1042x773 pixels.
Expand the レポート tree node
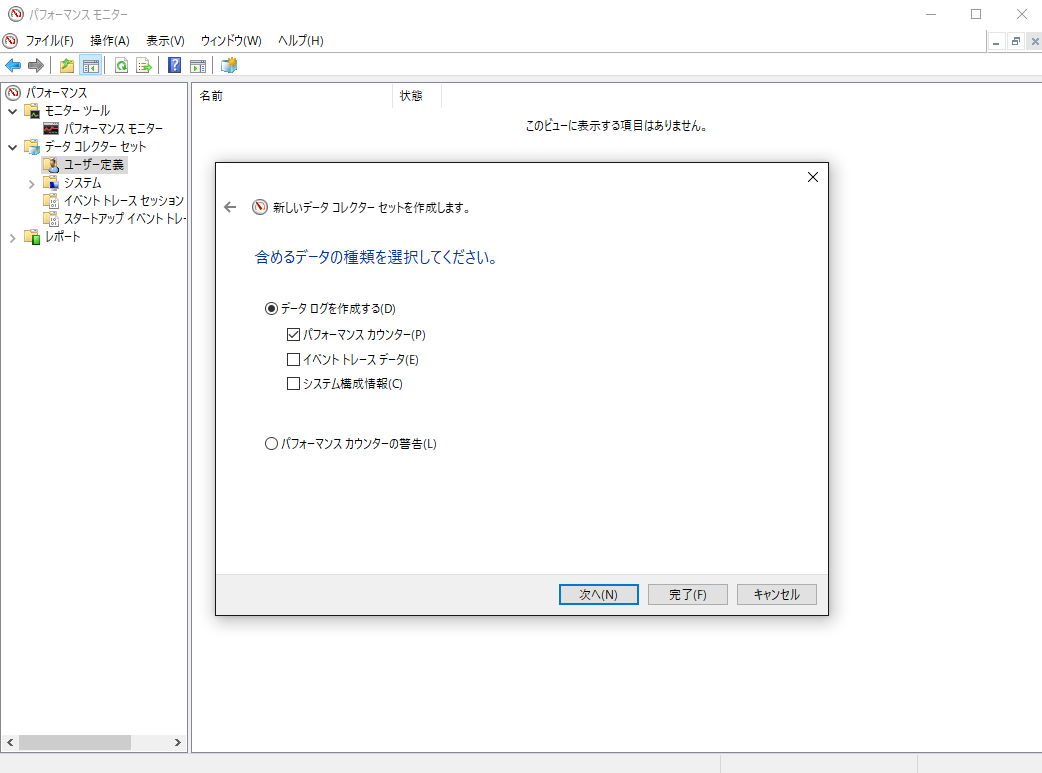coord(13,237)
